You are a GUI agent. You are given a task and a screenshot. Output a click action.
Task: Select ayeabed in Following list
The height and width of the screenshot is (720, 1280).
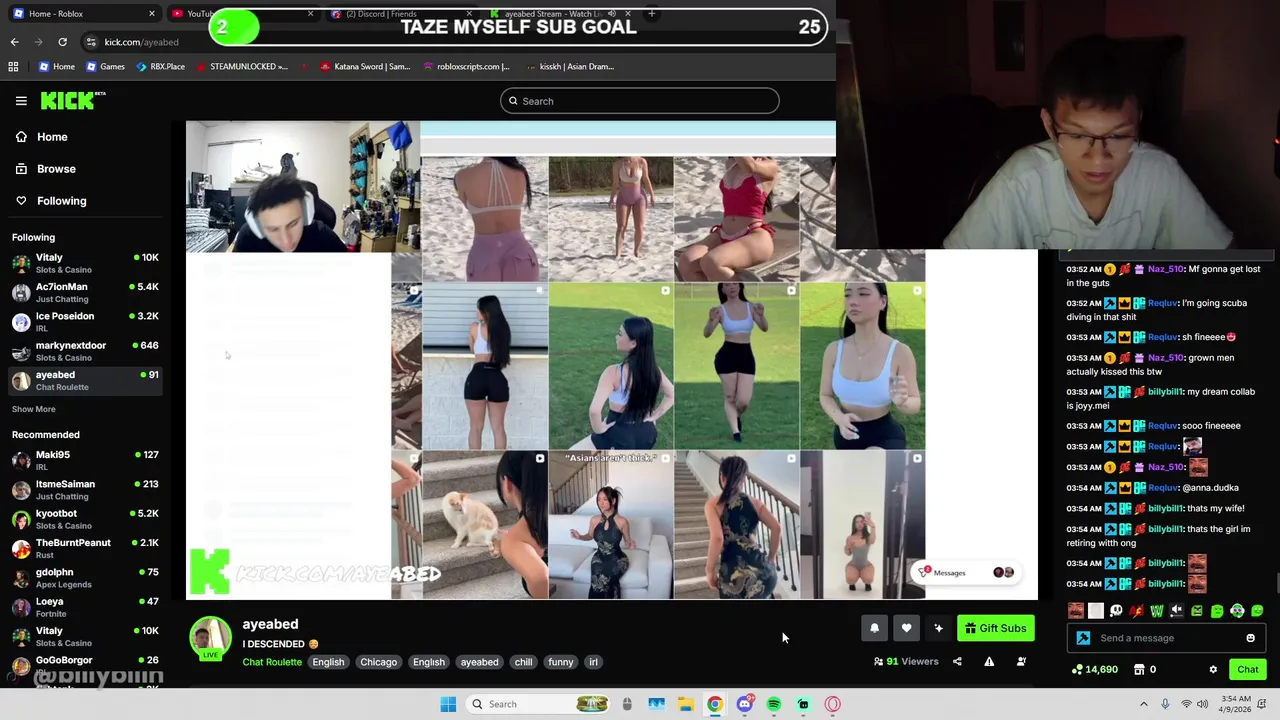85,380
